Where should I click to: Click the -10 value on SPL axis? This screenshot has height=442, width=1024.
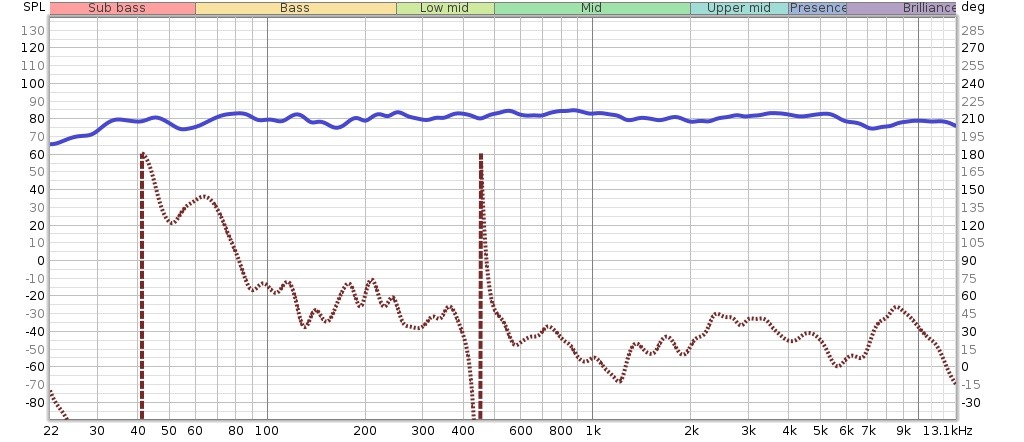pyautogui.click(x=33, y=278)
